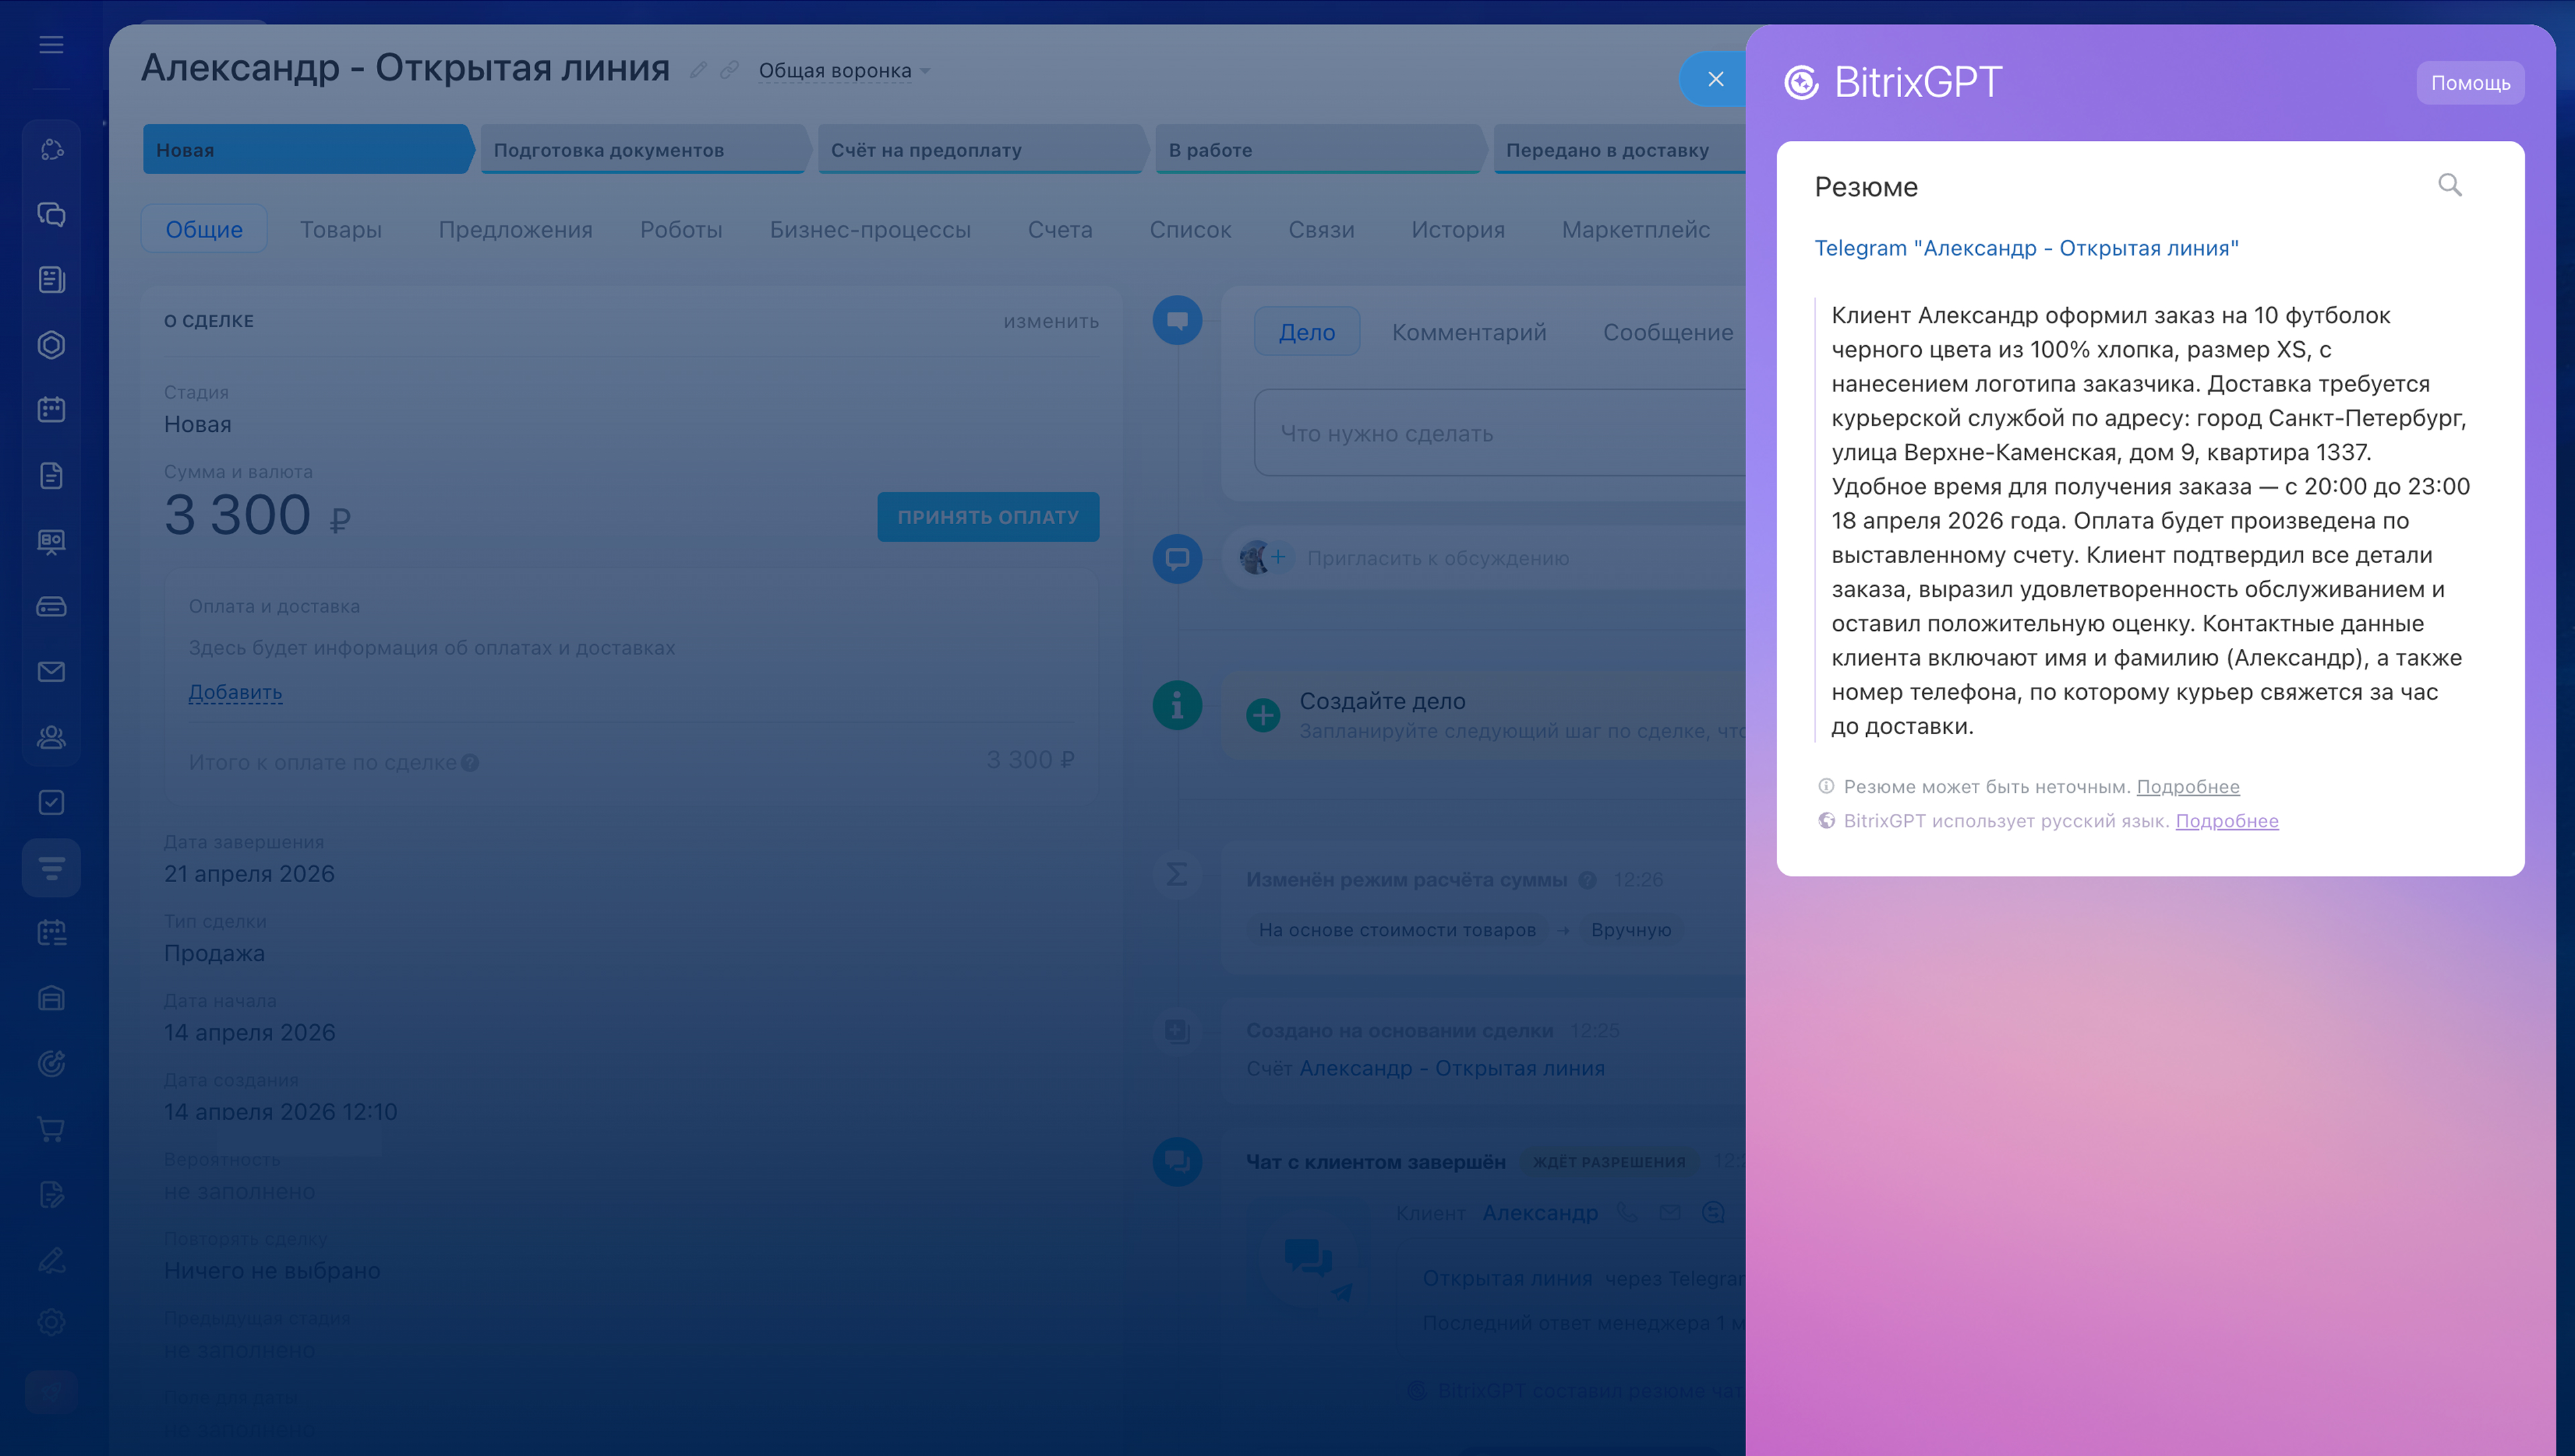Open the История tab
This screenshot has width=2575, height=1456.
1457,229
